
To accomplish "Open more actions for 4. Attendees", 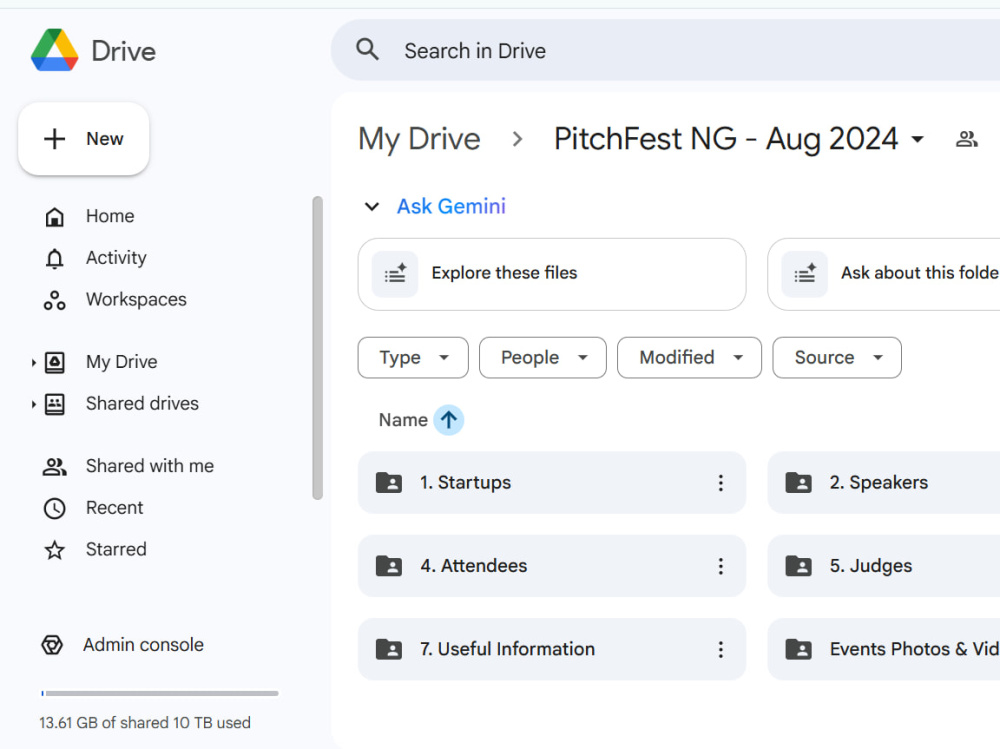I will [x=721, y=566].
